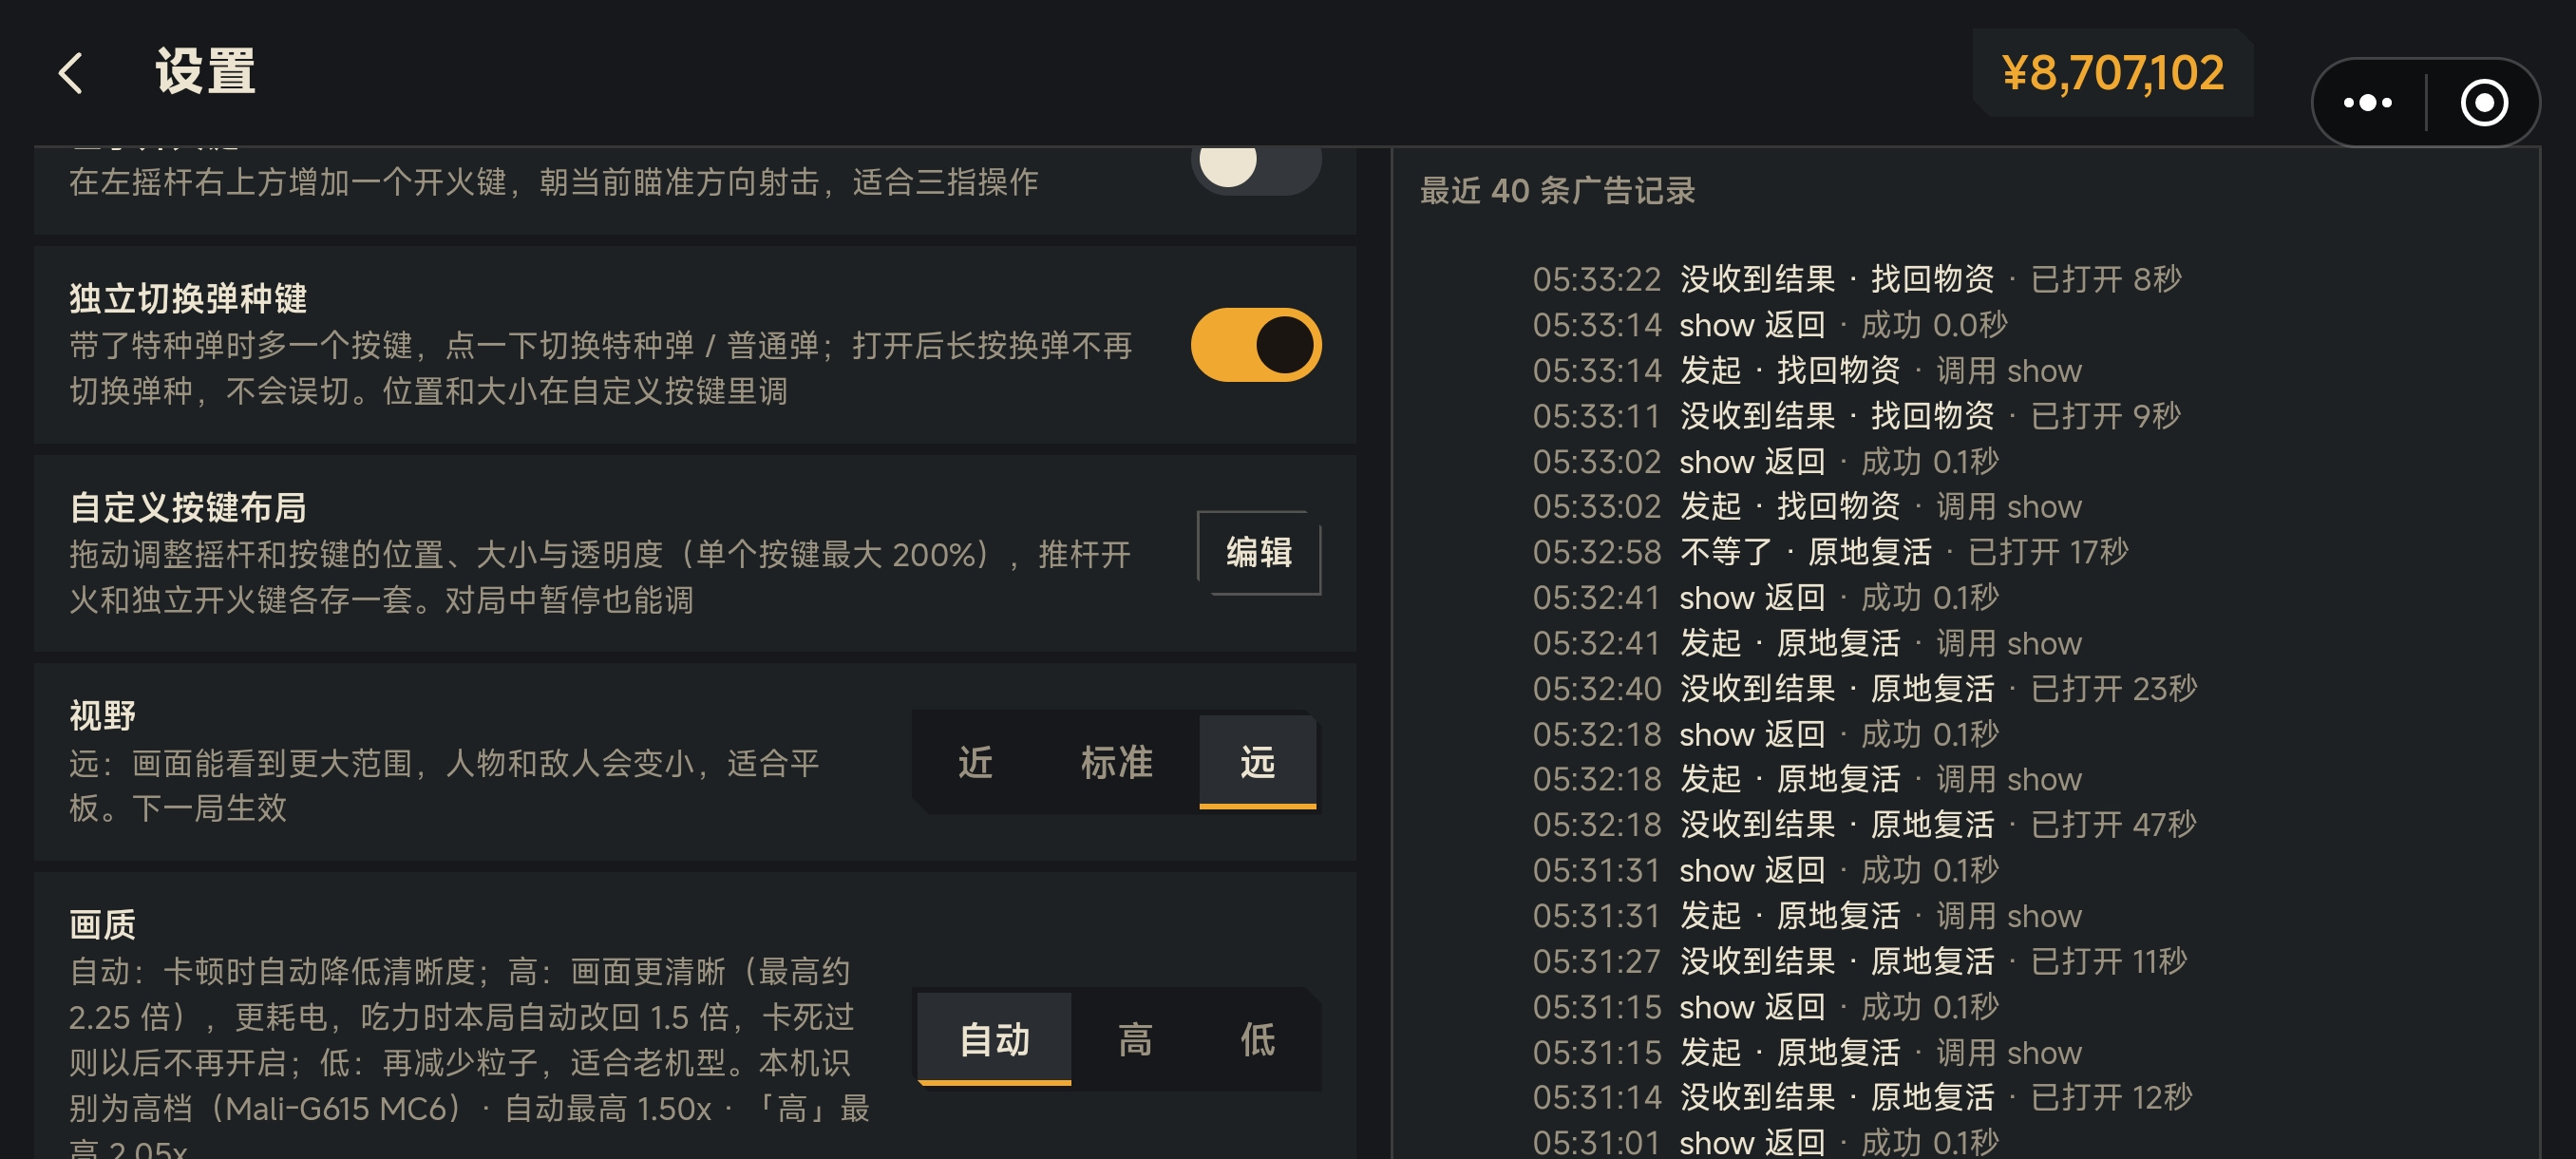This screenshot has height=1159, width=2576.
Task: Select the 05:32:18 show 返回 entry
Action: click(1766, 734)
